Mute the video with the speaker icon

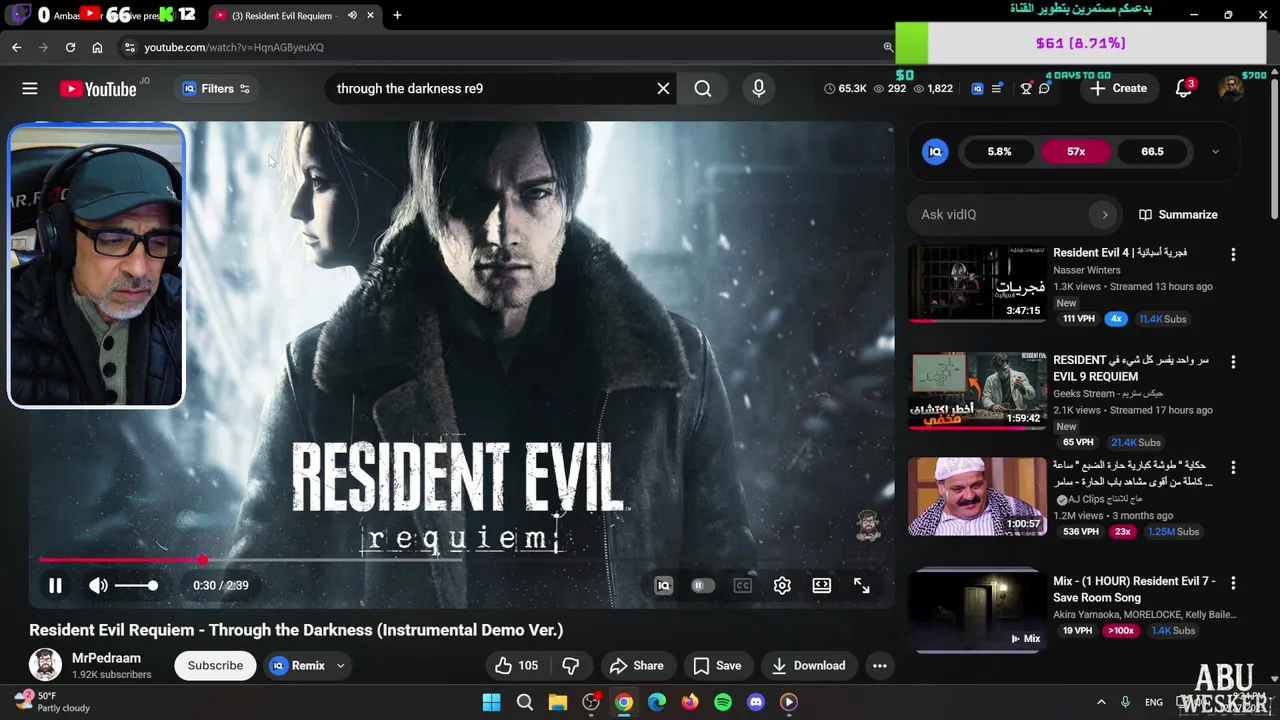98,586
